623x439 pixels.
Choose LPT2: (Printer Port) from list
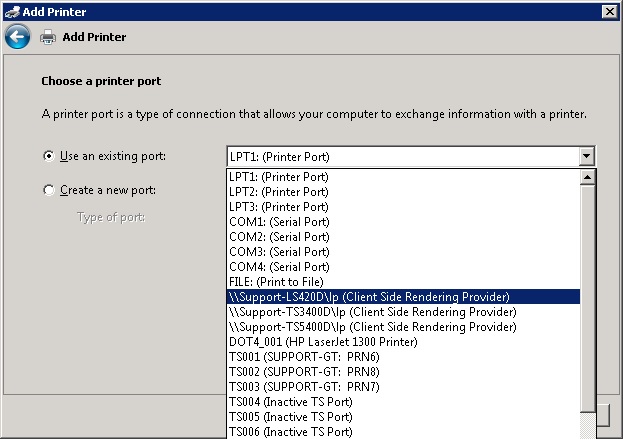[278, 192]
